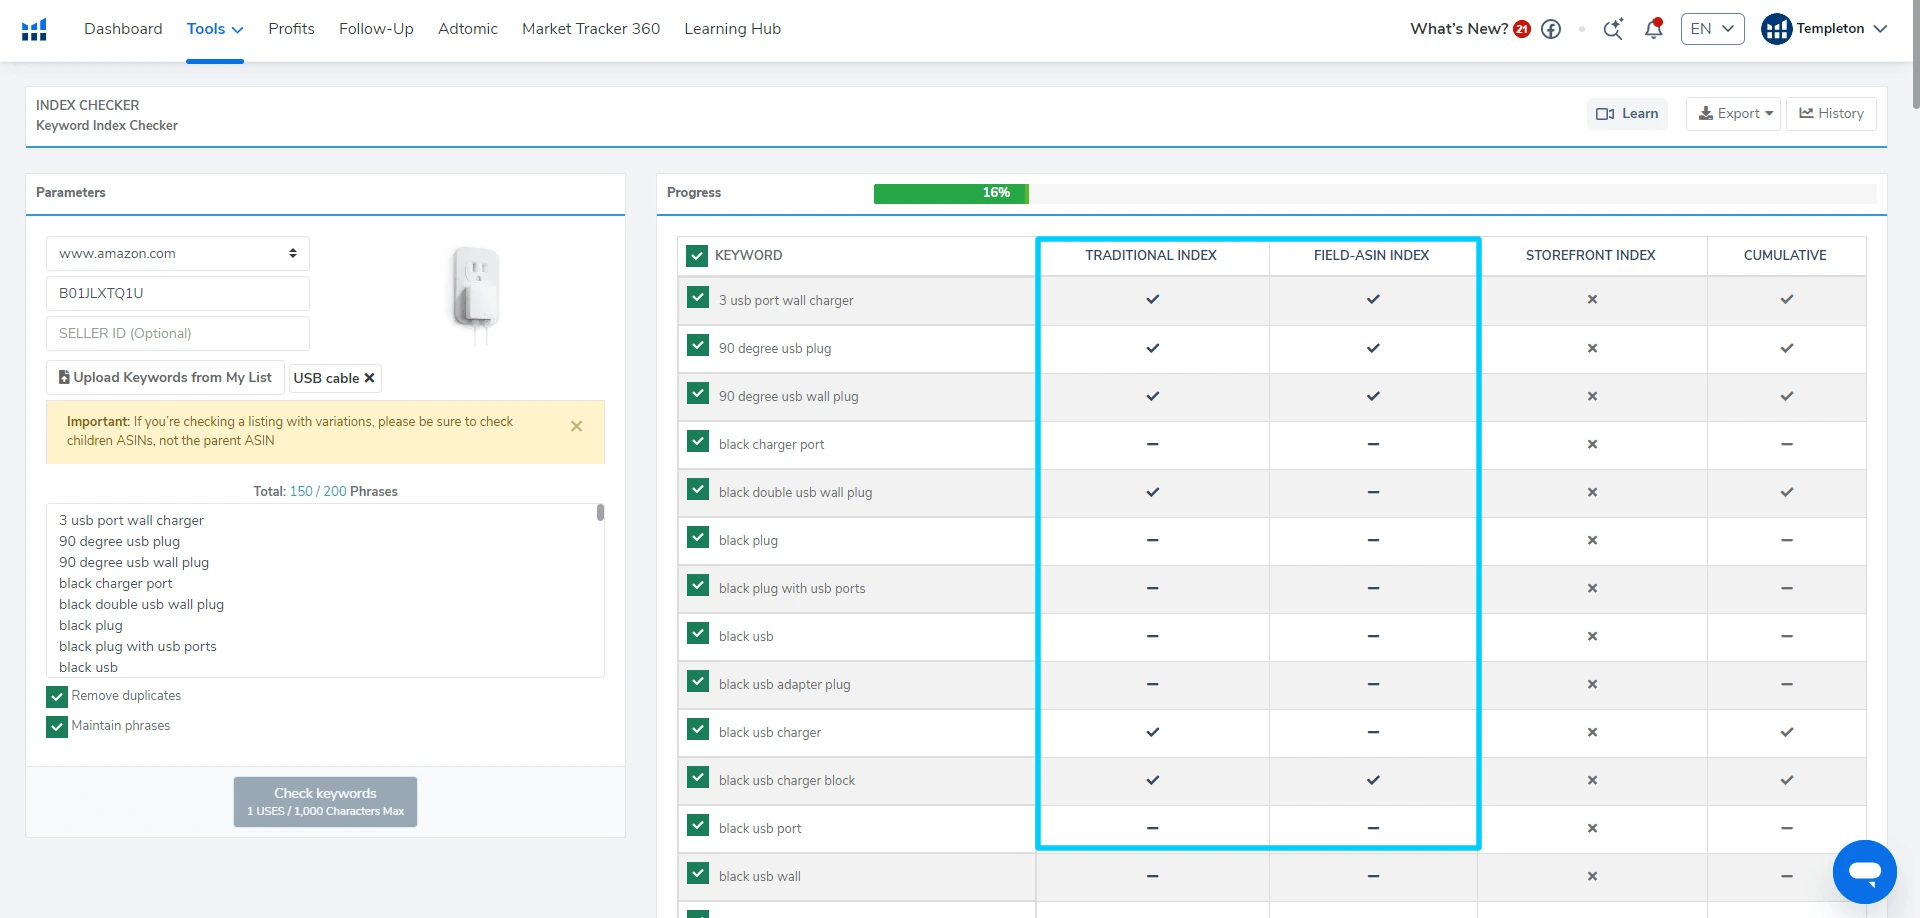1920x918 pixels.
Task: Open the notifications bell
Action: pyautogui.click(x=1653, y=29)
